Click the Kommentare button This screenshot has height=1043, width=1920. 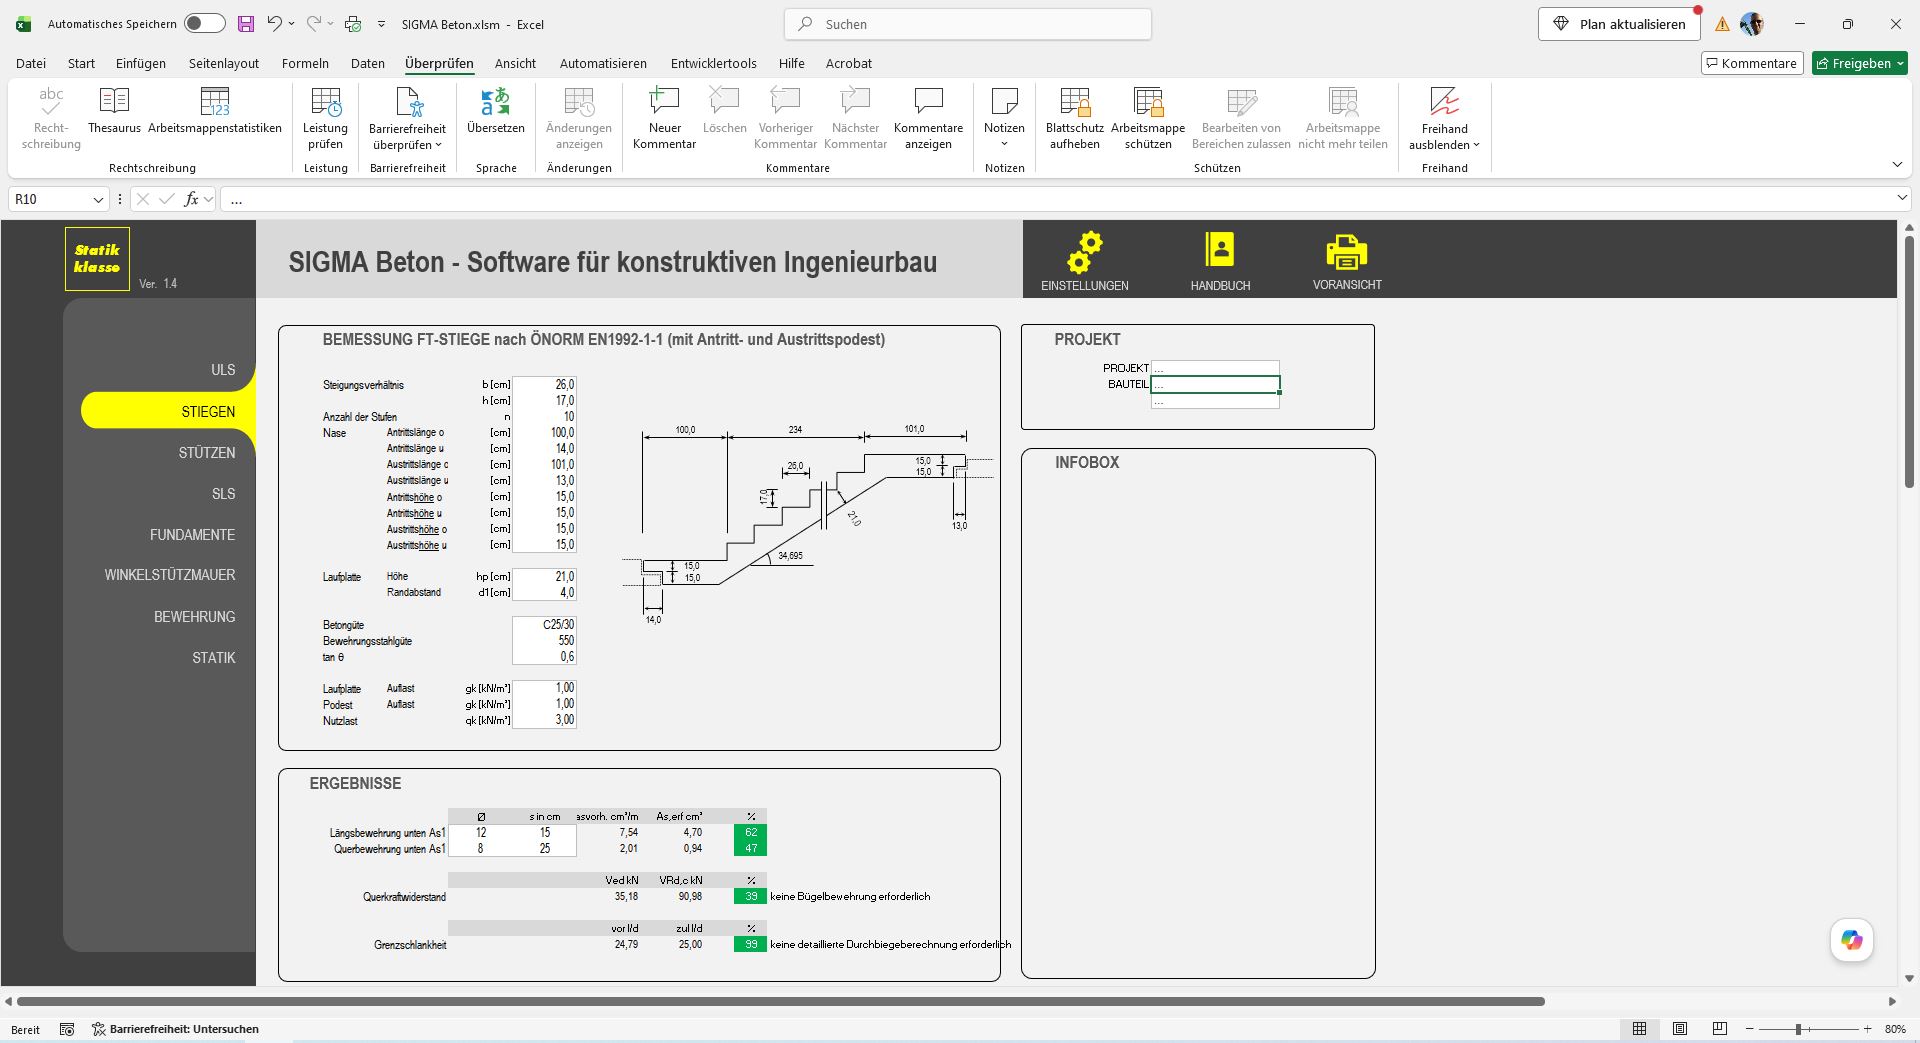[x=1752, y=63]
